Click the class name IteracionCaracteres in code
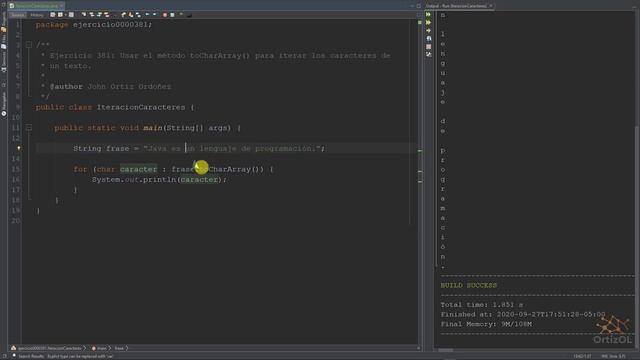The image size is (640, 360). (x=141, y=107)
